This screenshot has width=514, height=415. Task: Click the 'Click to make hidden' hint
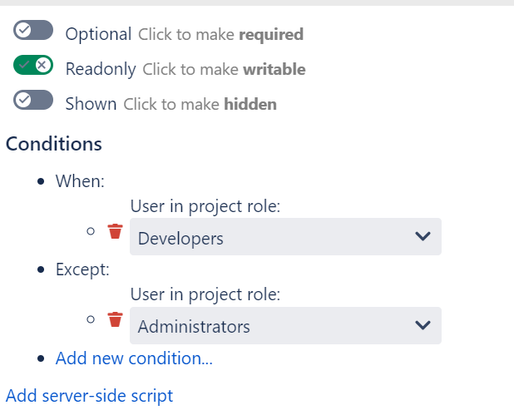(200, 104)
